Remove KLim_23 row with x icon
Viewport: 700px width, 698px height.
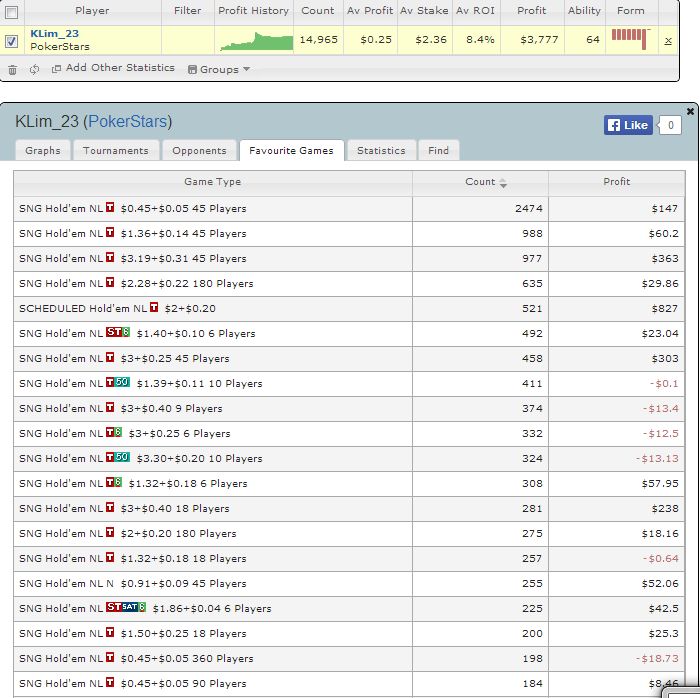click(668, 41)
